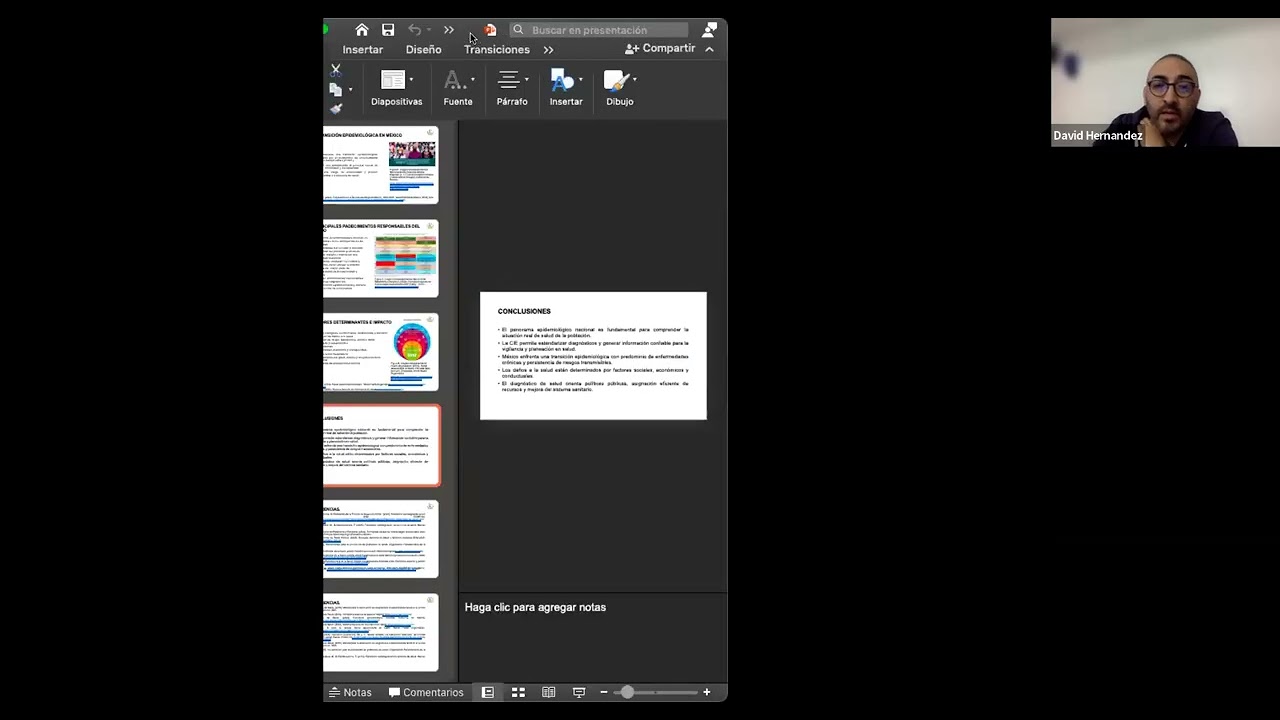Image resolution: width=1280 pixels, height=720 pixels.
Task: Open the Insertar shapes and text group
Action: [565, 88]
